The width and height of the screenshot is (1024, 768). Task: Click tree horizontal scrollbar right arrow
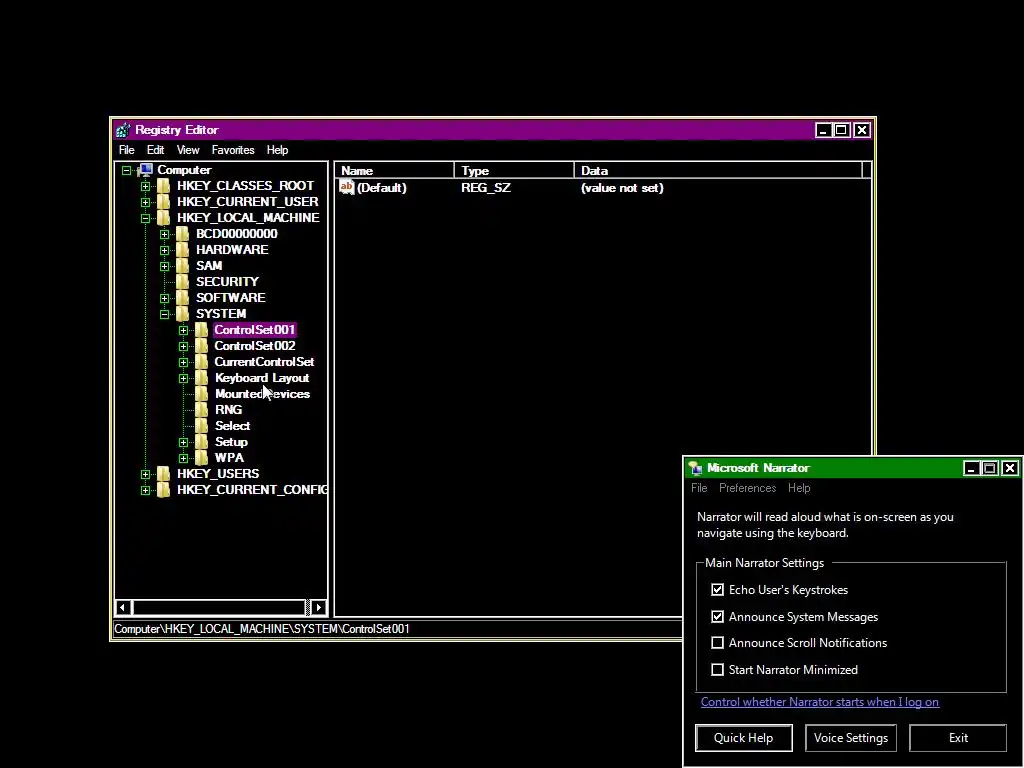click(x=319, y=607)
